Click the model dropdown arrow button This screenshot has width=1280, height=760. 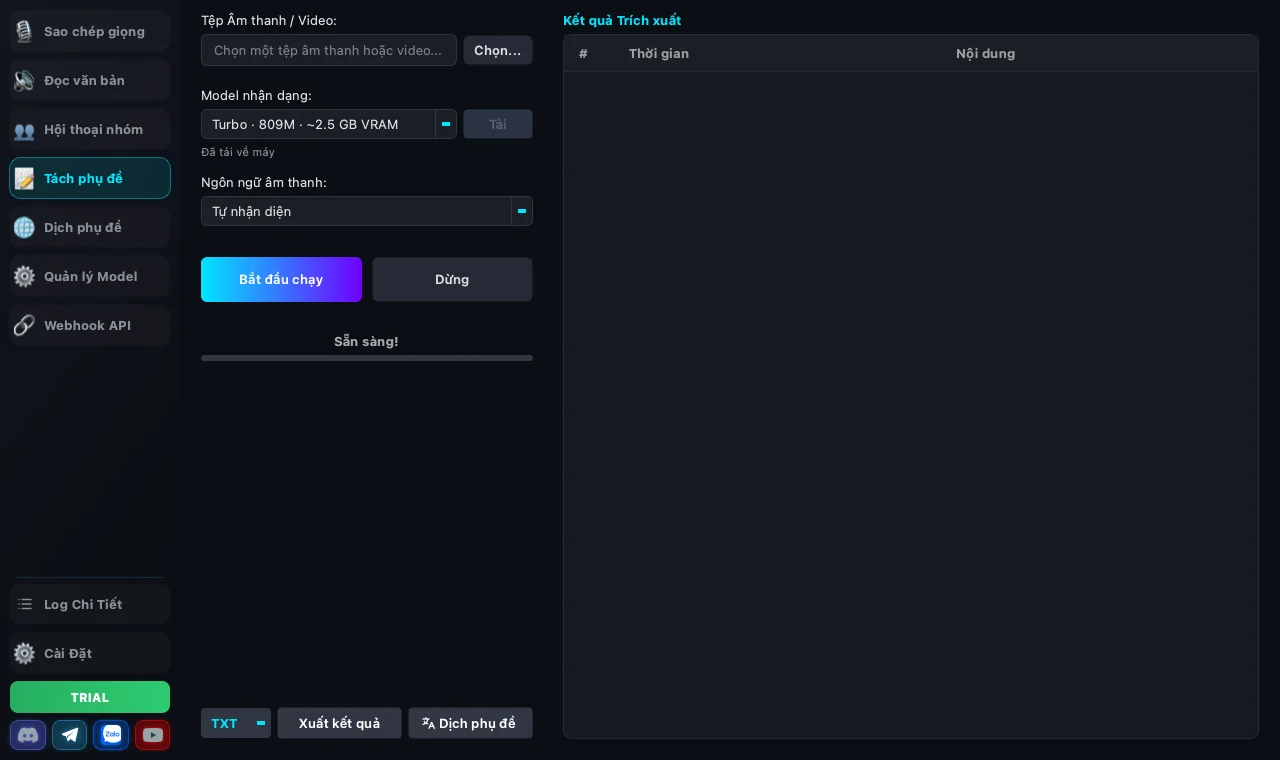point(446,124)
